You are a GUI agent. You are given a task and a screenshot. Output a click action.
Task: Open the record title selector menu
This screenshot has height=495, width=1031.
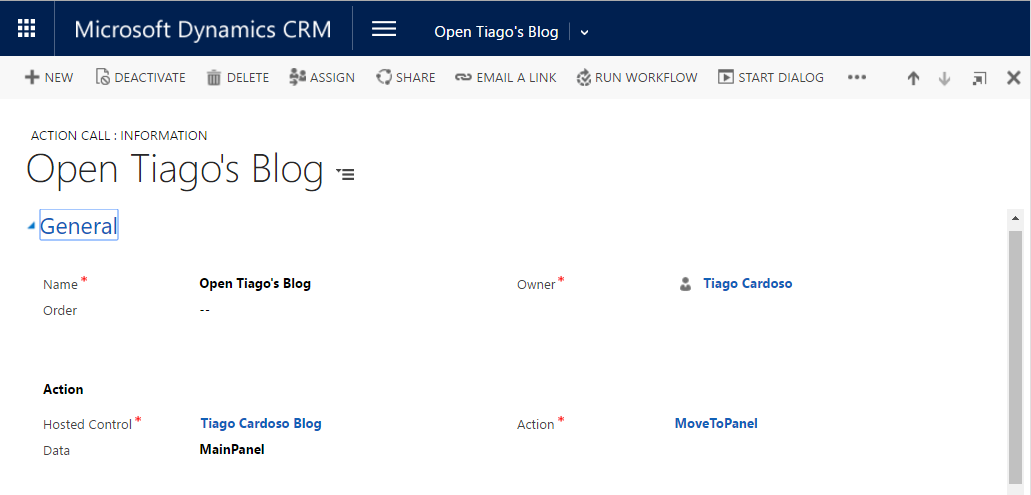345,174
